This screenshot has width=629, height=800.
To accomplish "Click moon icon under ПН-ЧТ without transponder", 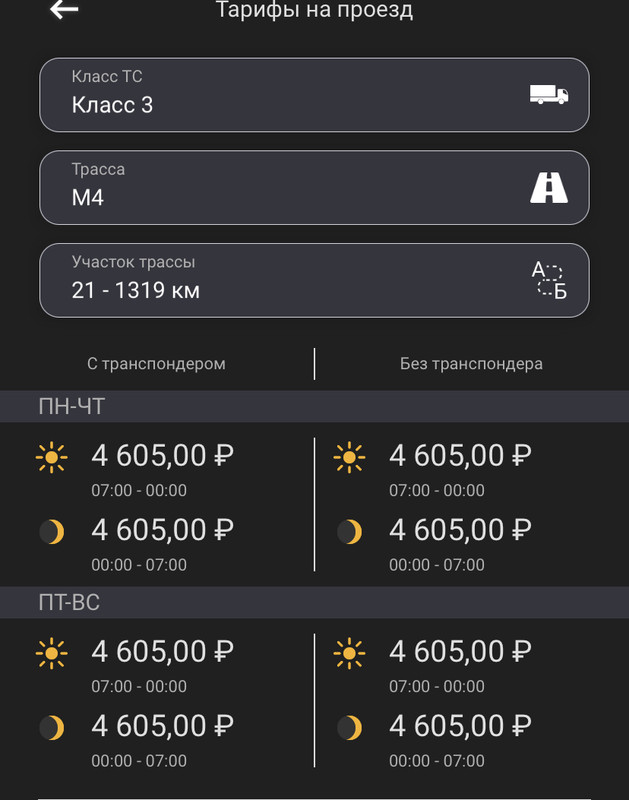I will click(349, 532).
